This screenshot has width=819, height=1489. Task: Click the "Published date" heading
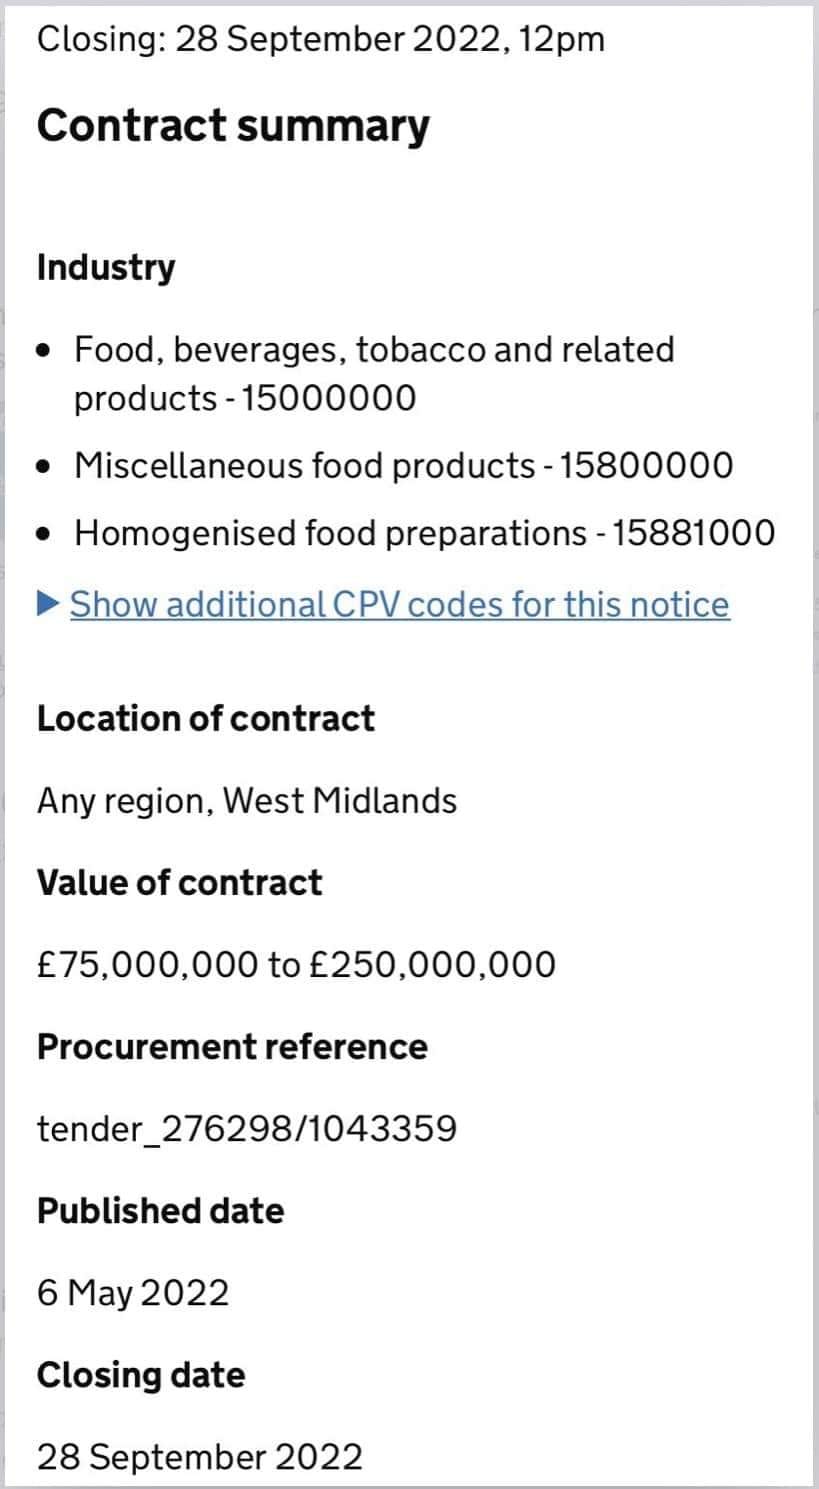160,1211
